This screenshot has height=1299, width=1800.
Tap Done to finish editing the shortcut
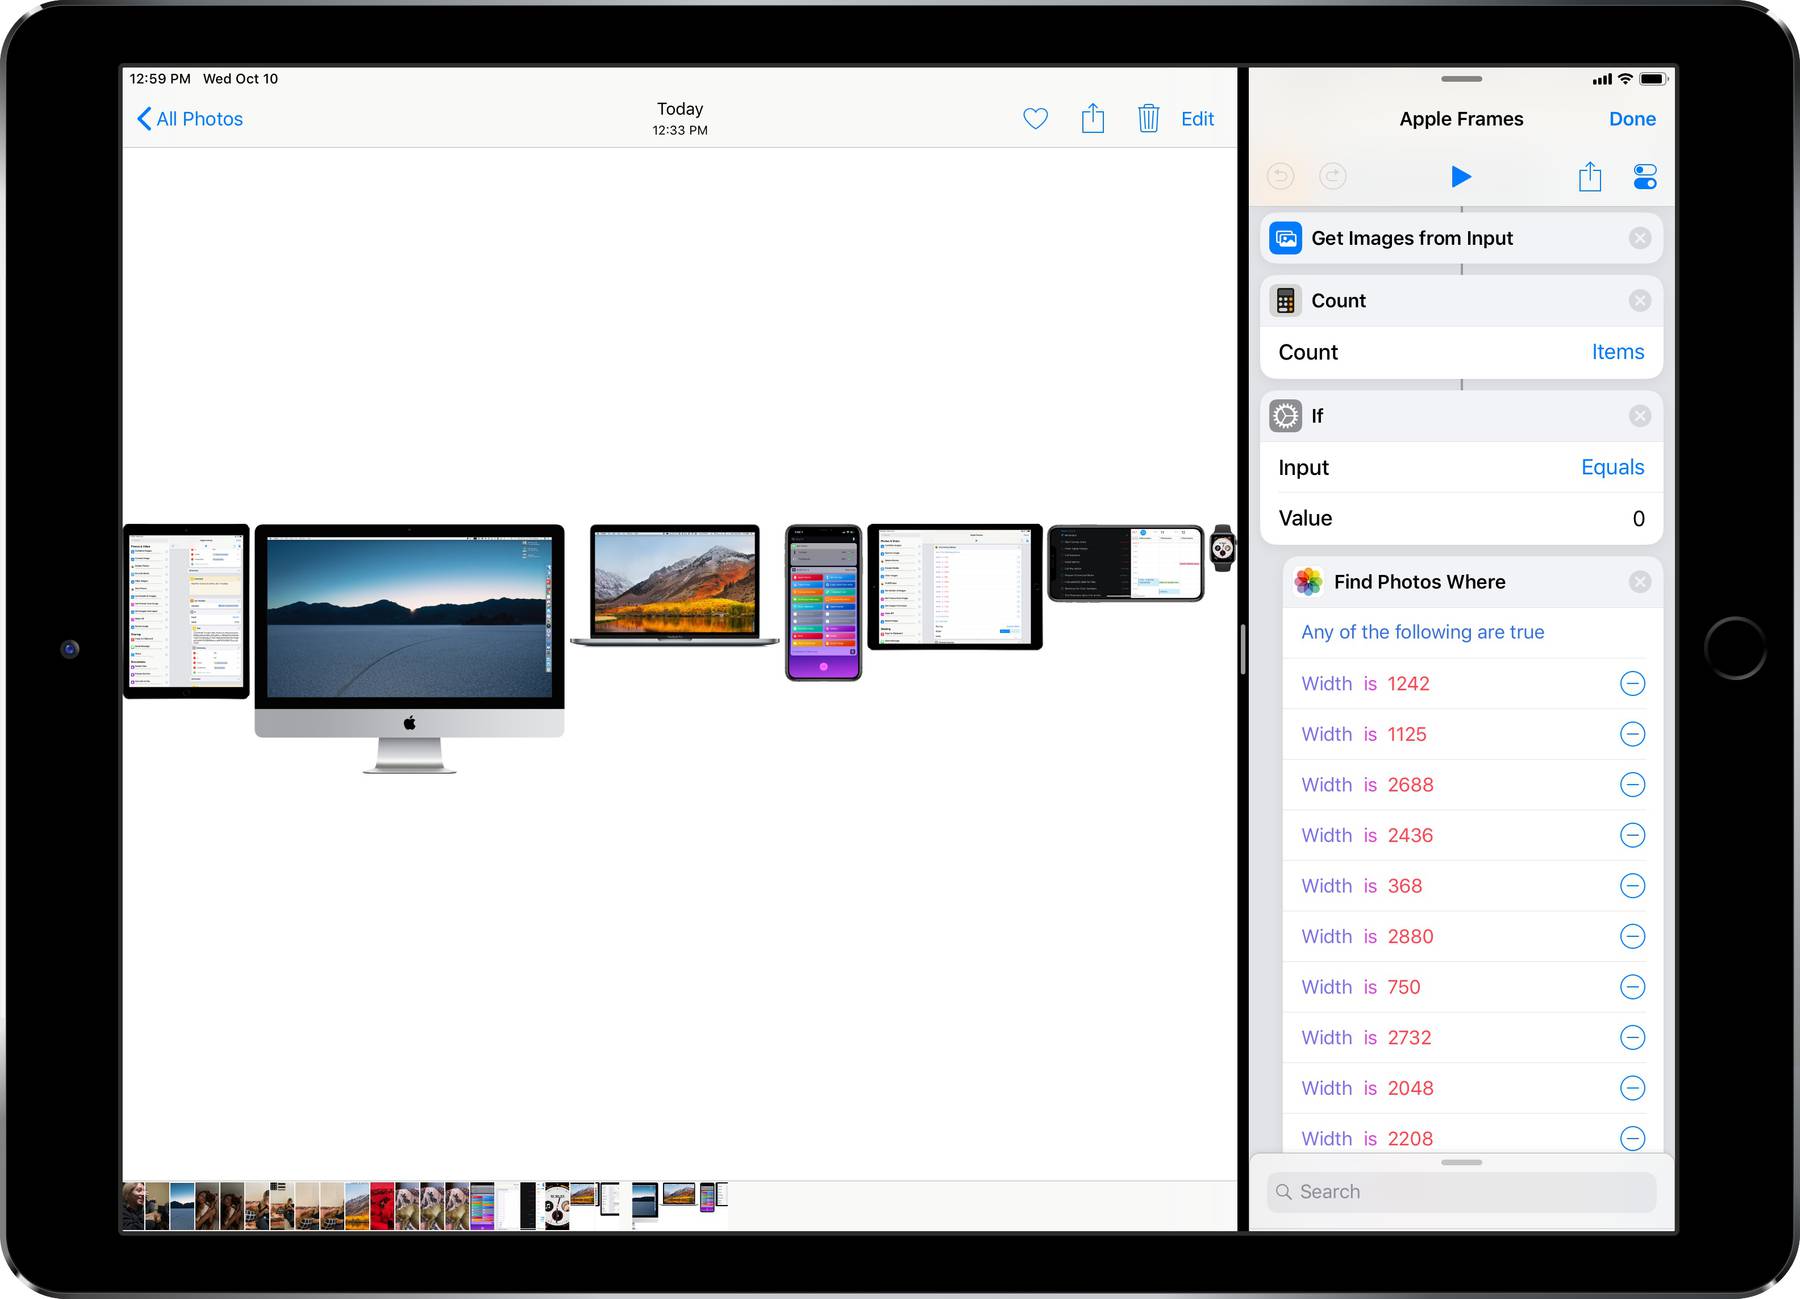pos(1632,118)
